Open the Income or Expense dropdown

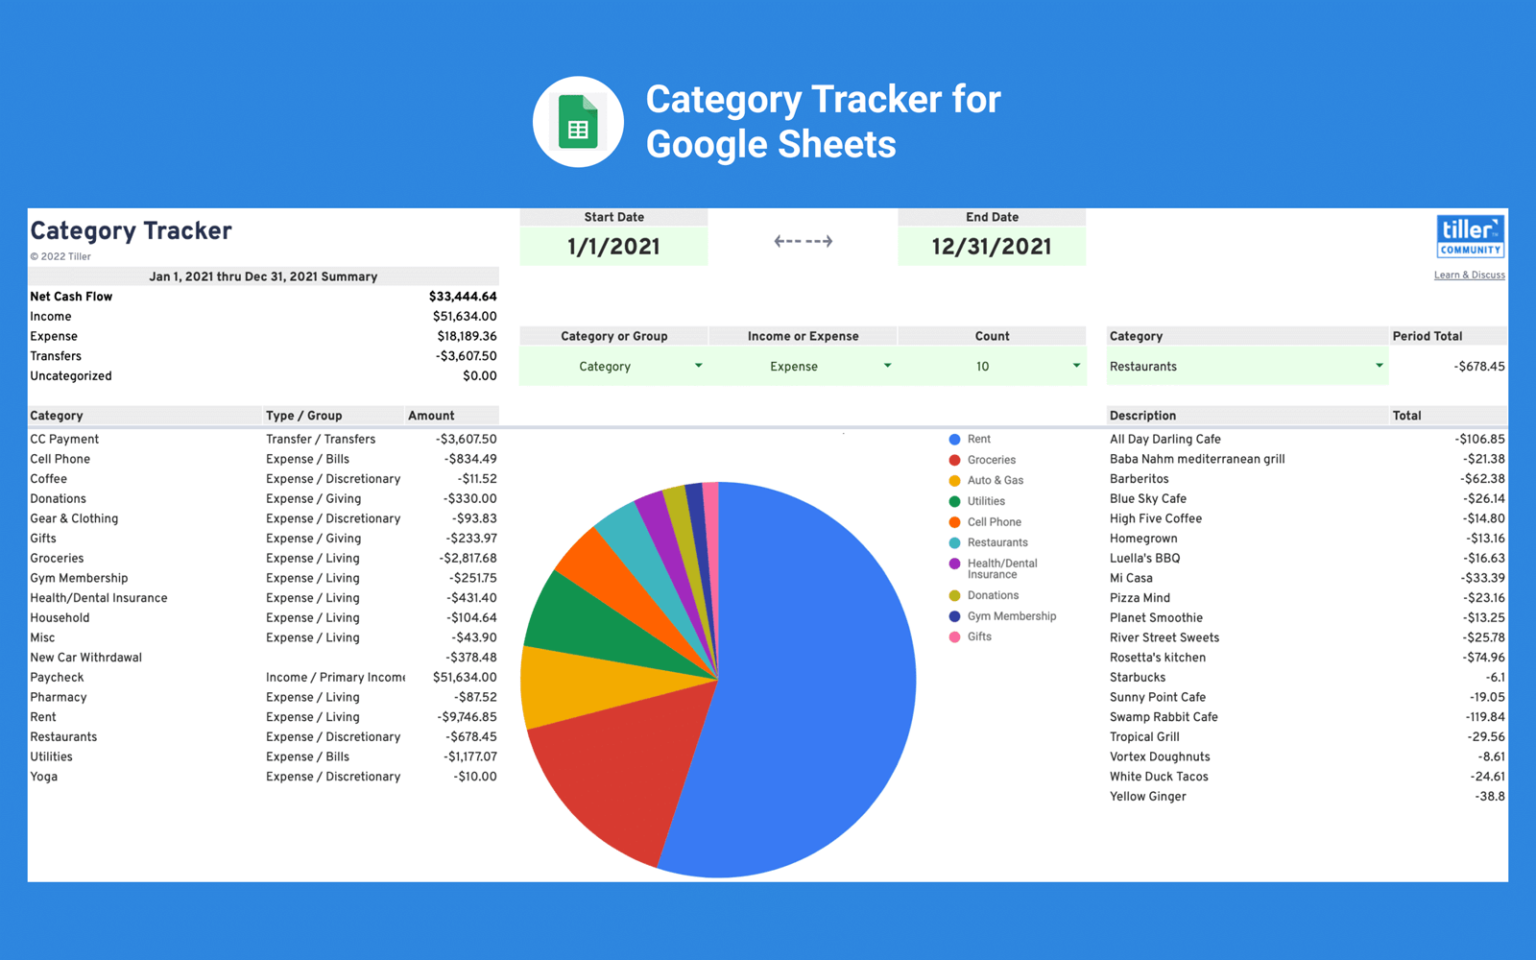(x=886, y=366)
